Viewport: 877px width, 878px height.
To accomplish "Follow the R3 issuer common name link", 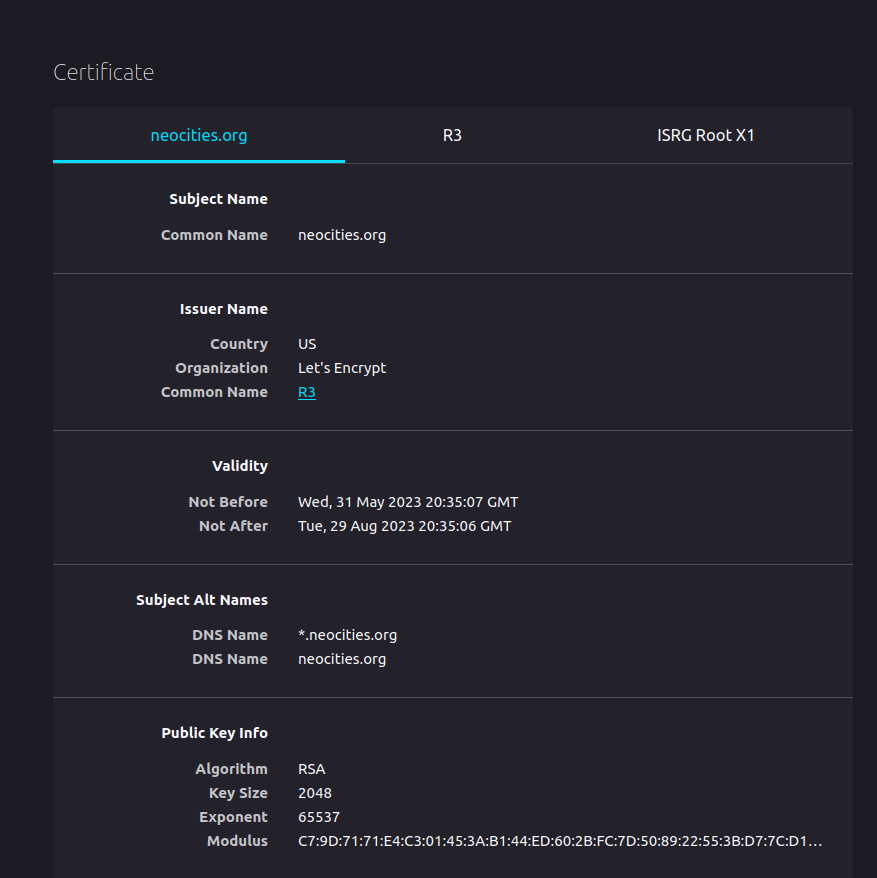I will (306, 392).
